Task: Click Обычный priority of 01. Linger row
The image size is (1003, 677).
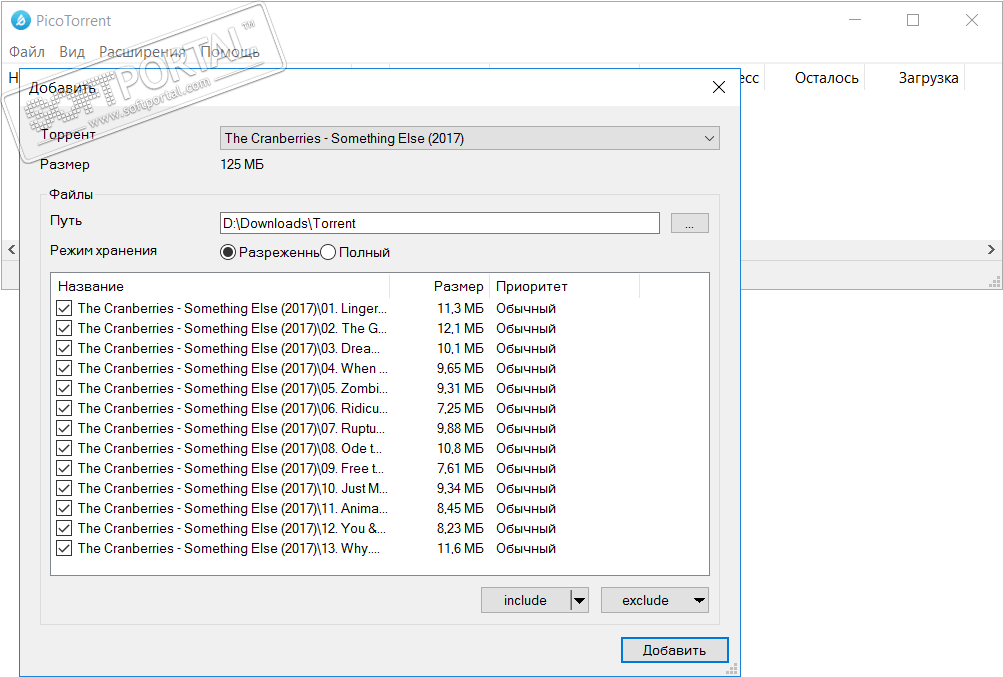Action: click(526, 308)
